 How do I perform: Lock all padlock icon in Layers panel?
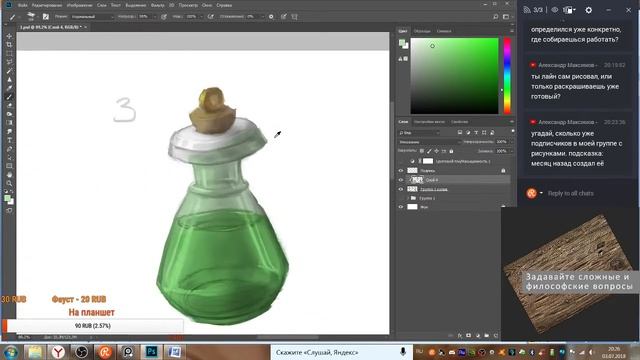451,151
